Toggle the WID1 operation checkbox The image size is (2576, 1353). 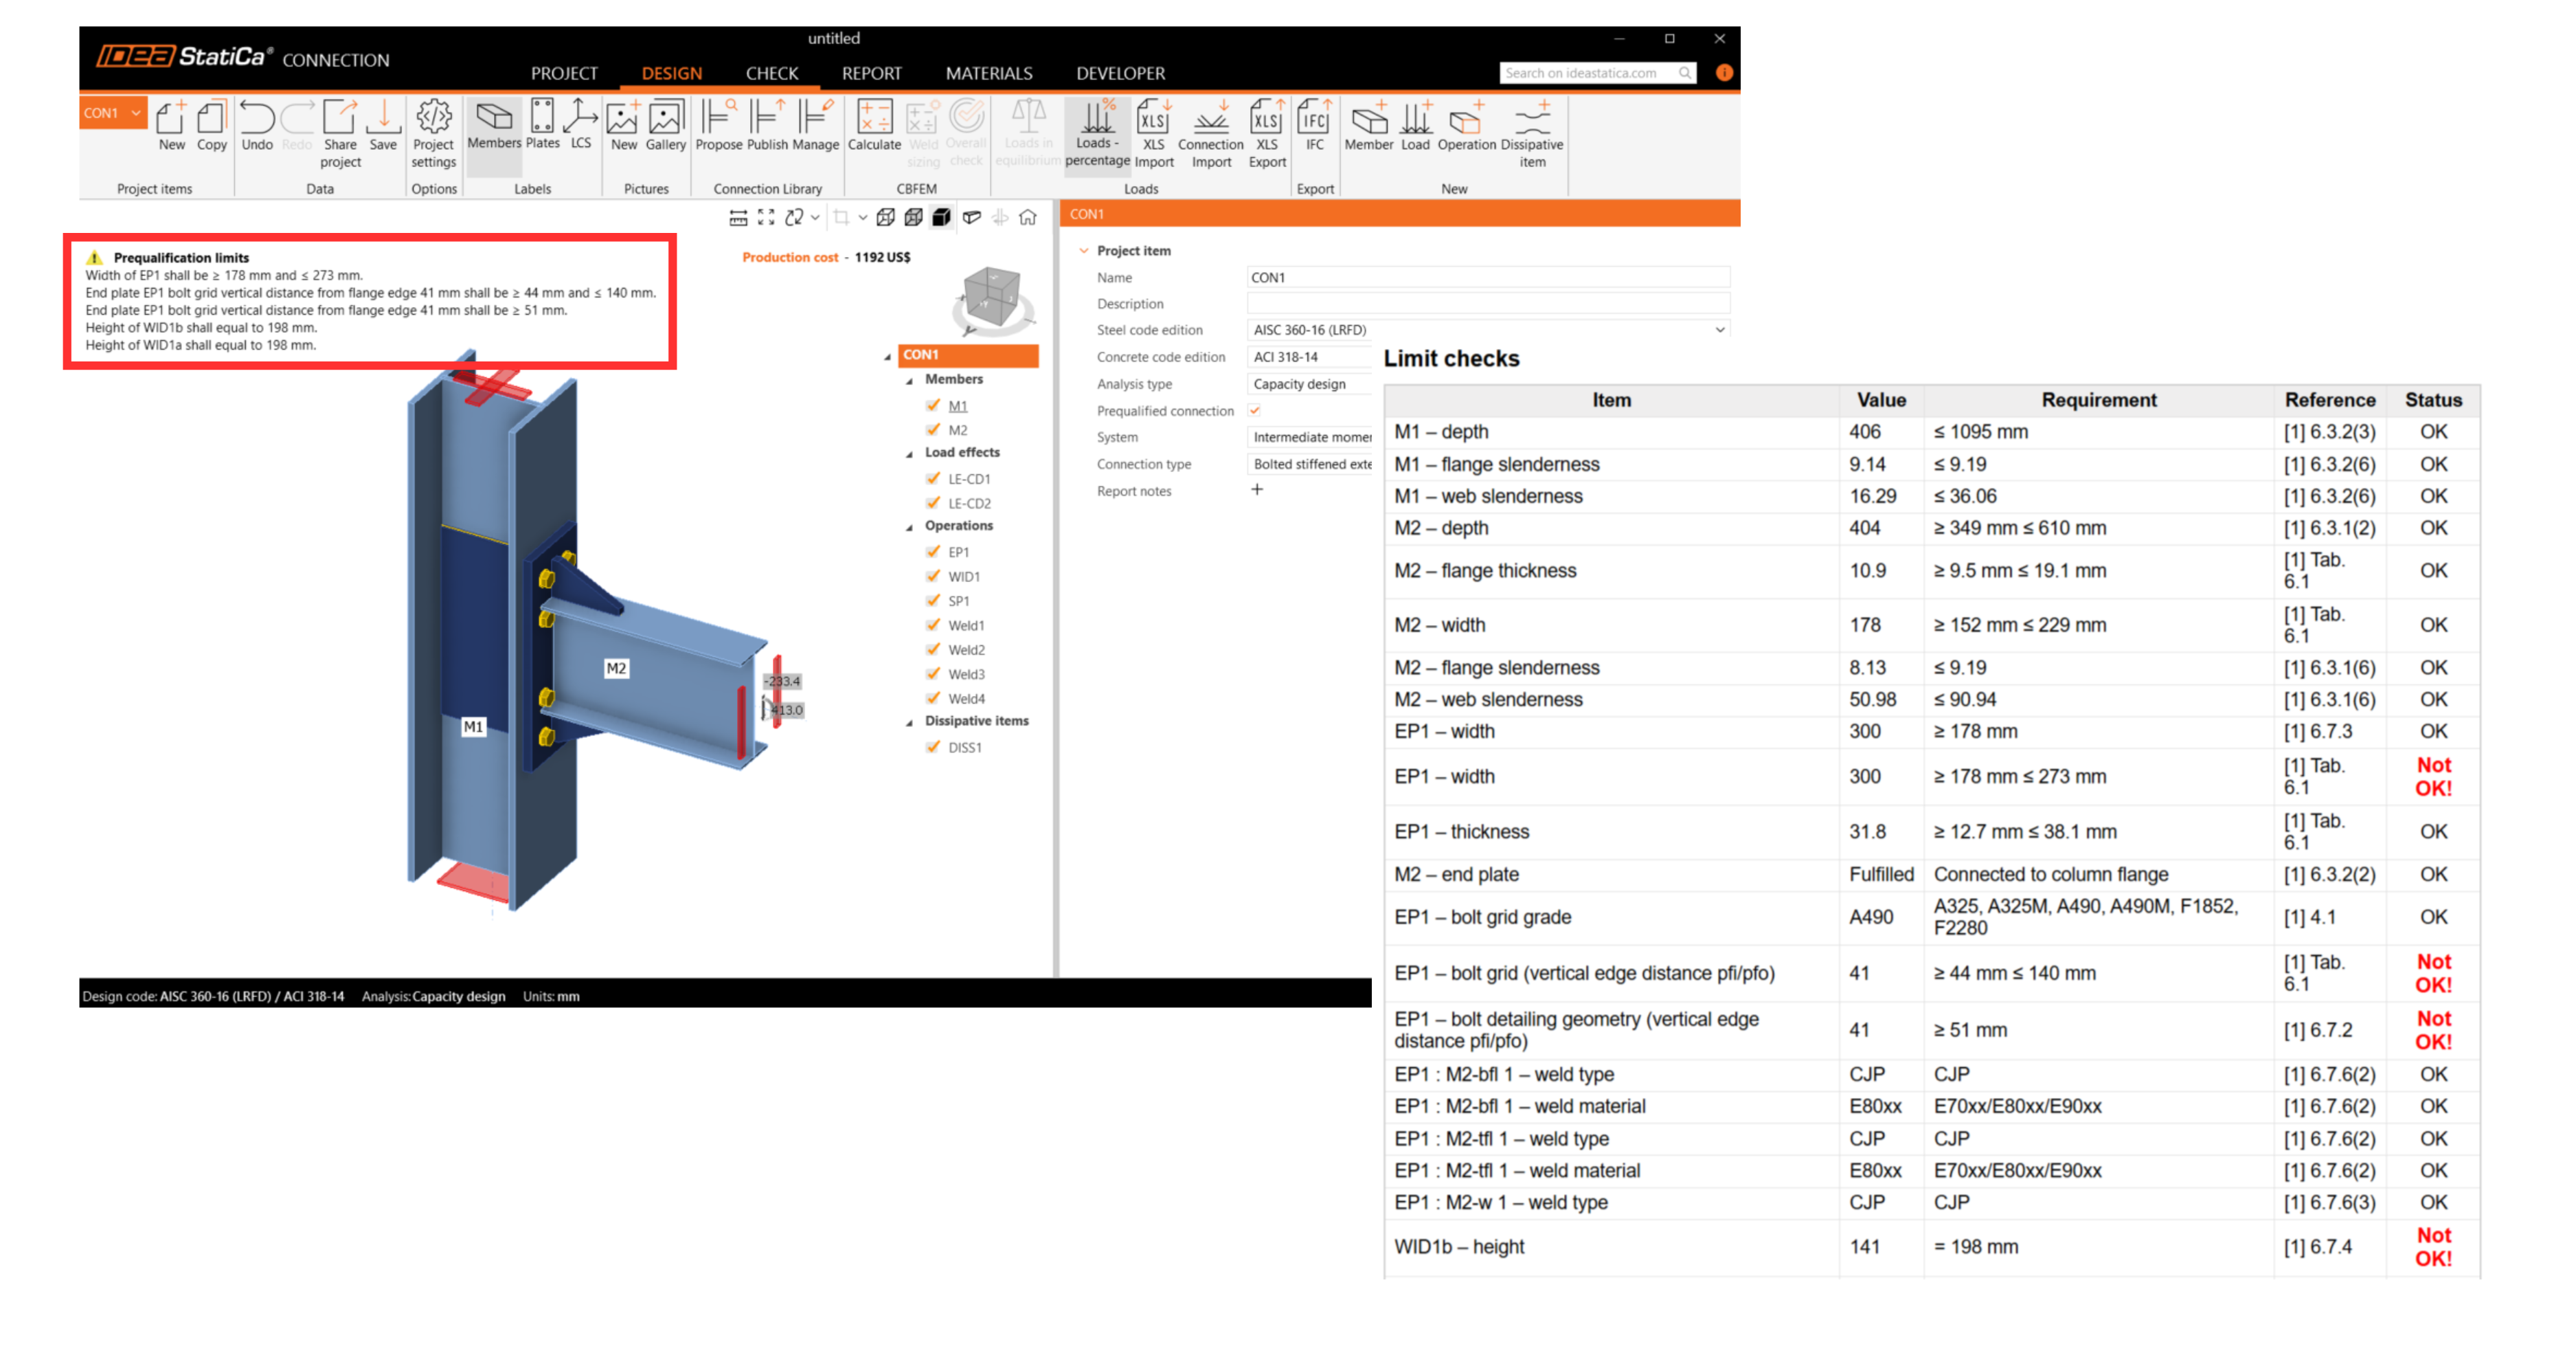click(x=933, y=576)
